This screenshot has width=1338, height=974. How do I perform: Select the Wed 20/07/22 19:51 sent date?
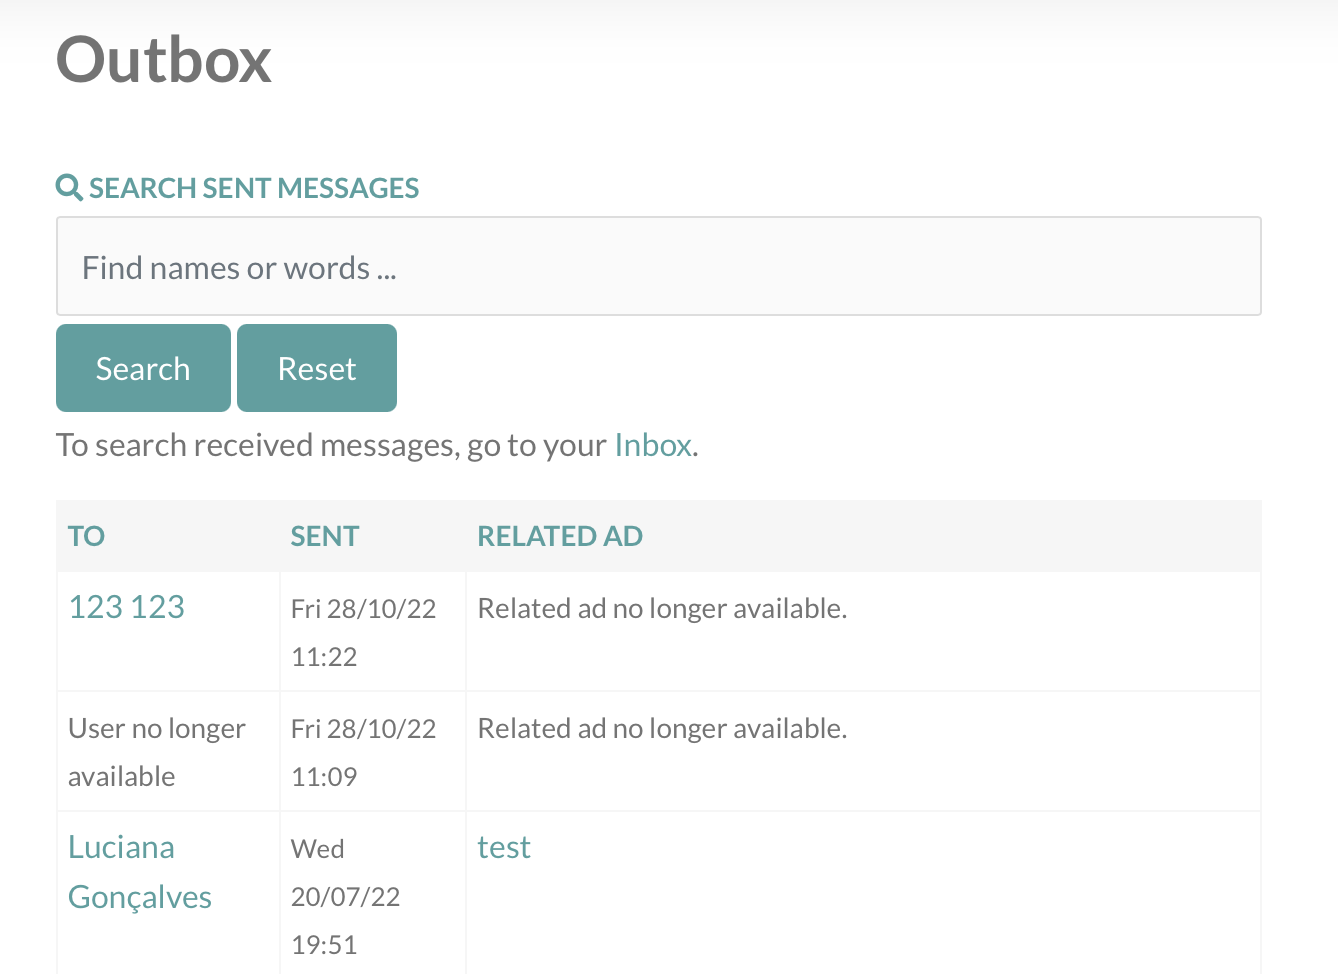point(345,896)
